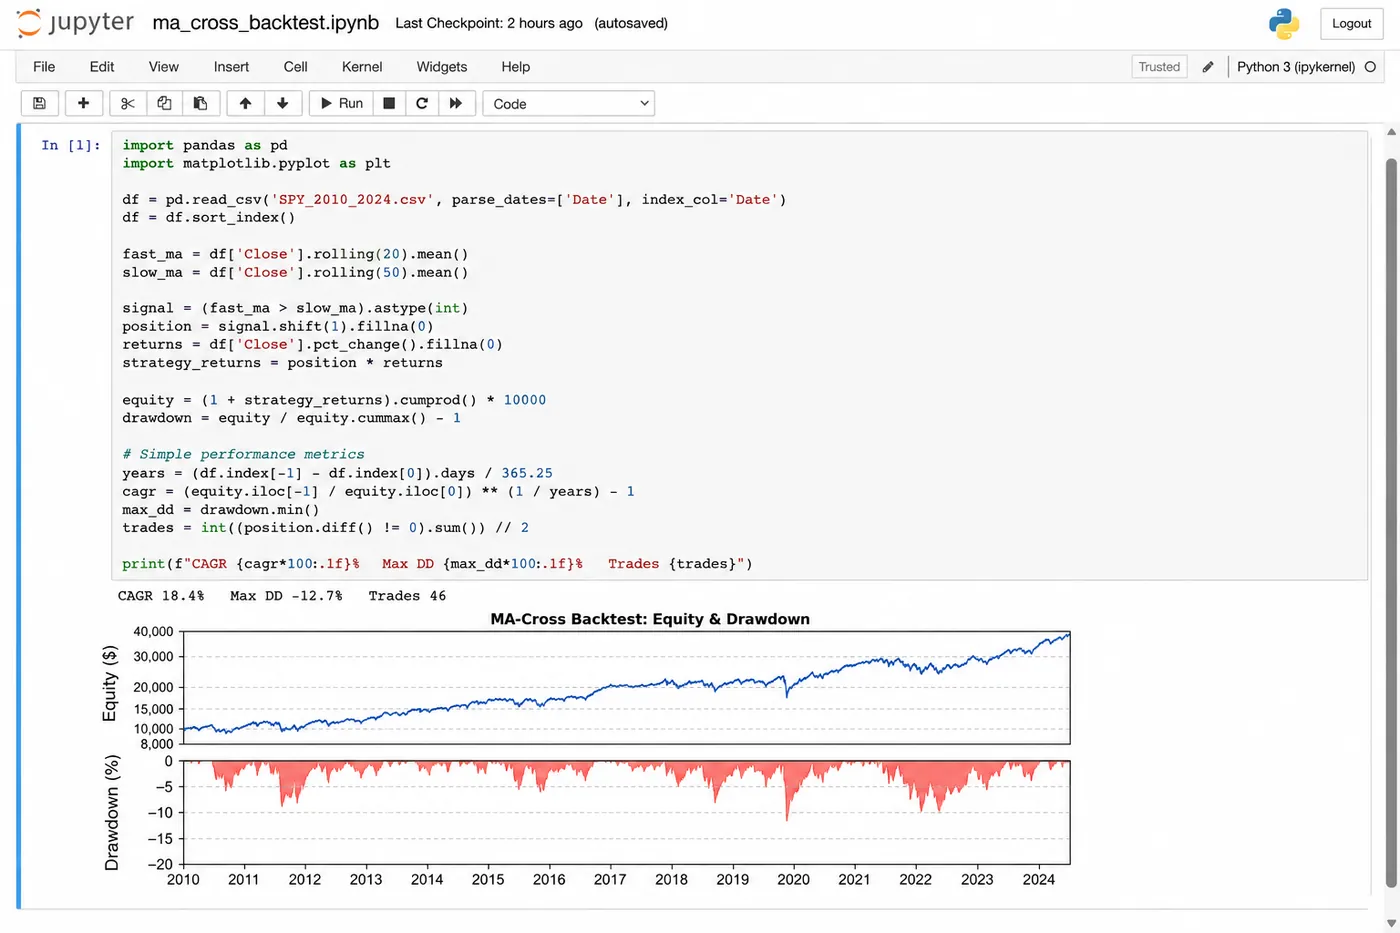This screenshot has width=1400, height=933.
Task: Paste cells below icon
Action: 200,103
